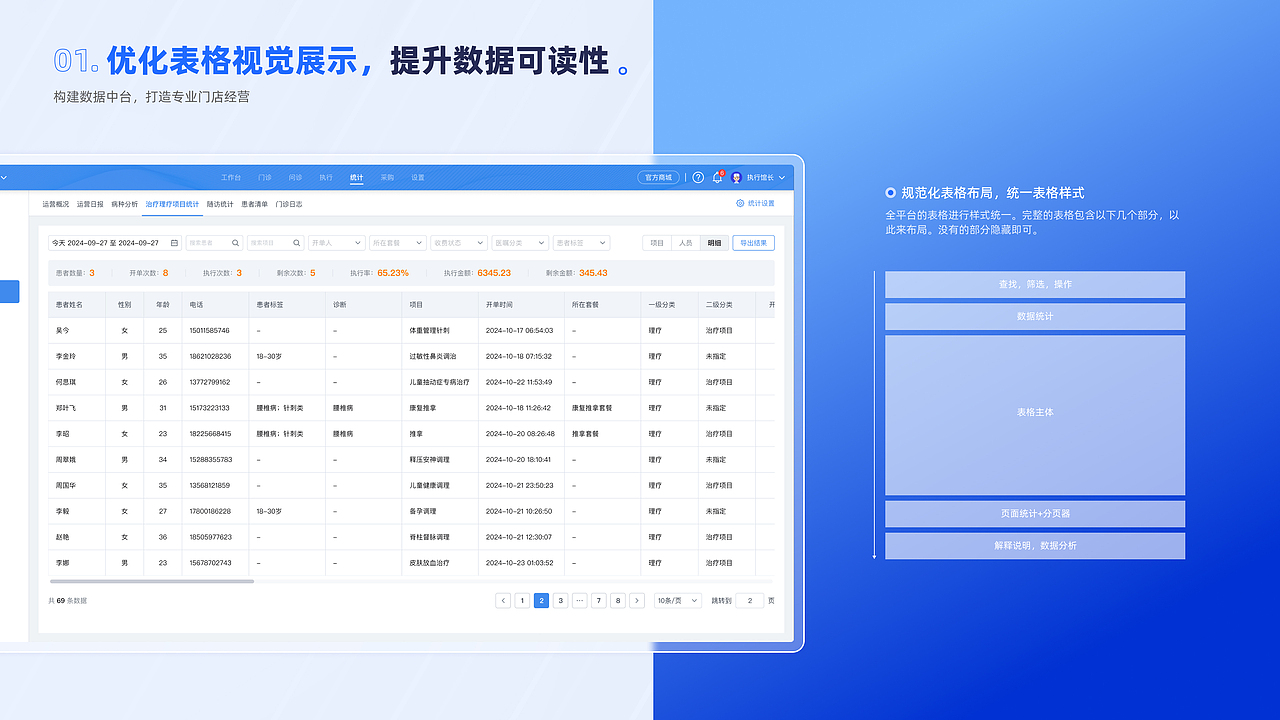Open the 统计 menu in the top navigation

point(357,177)
